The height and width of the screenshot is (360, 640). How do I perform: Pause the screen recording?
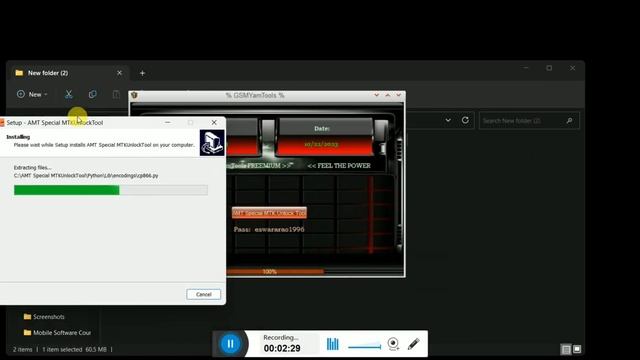click(230, 344)
